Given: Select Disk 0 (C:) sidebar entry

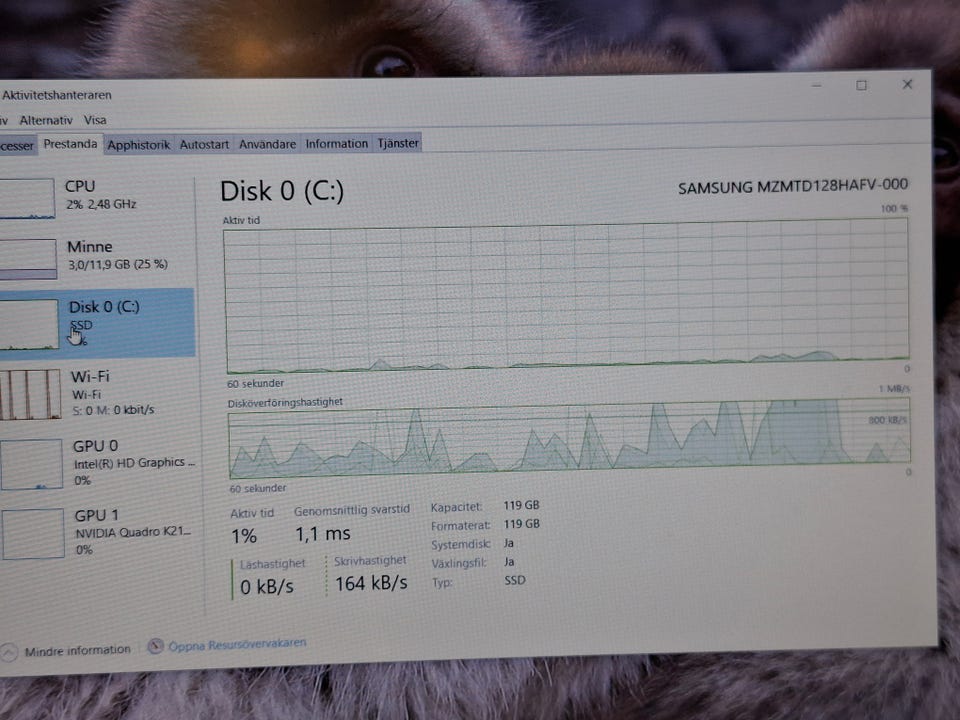Looking at the screenshot, I should tap(97, 323).
